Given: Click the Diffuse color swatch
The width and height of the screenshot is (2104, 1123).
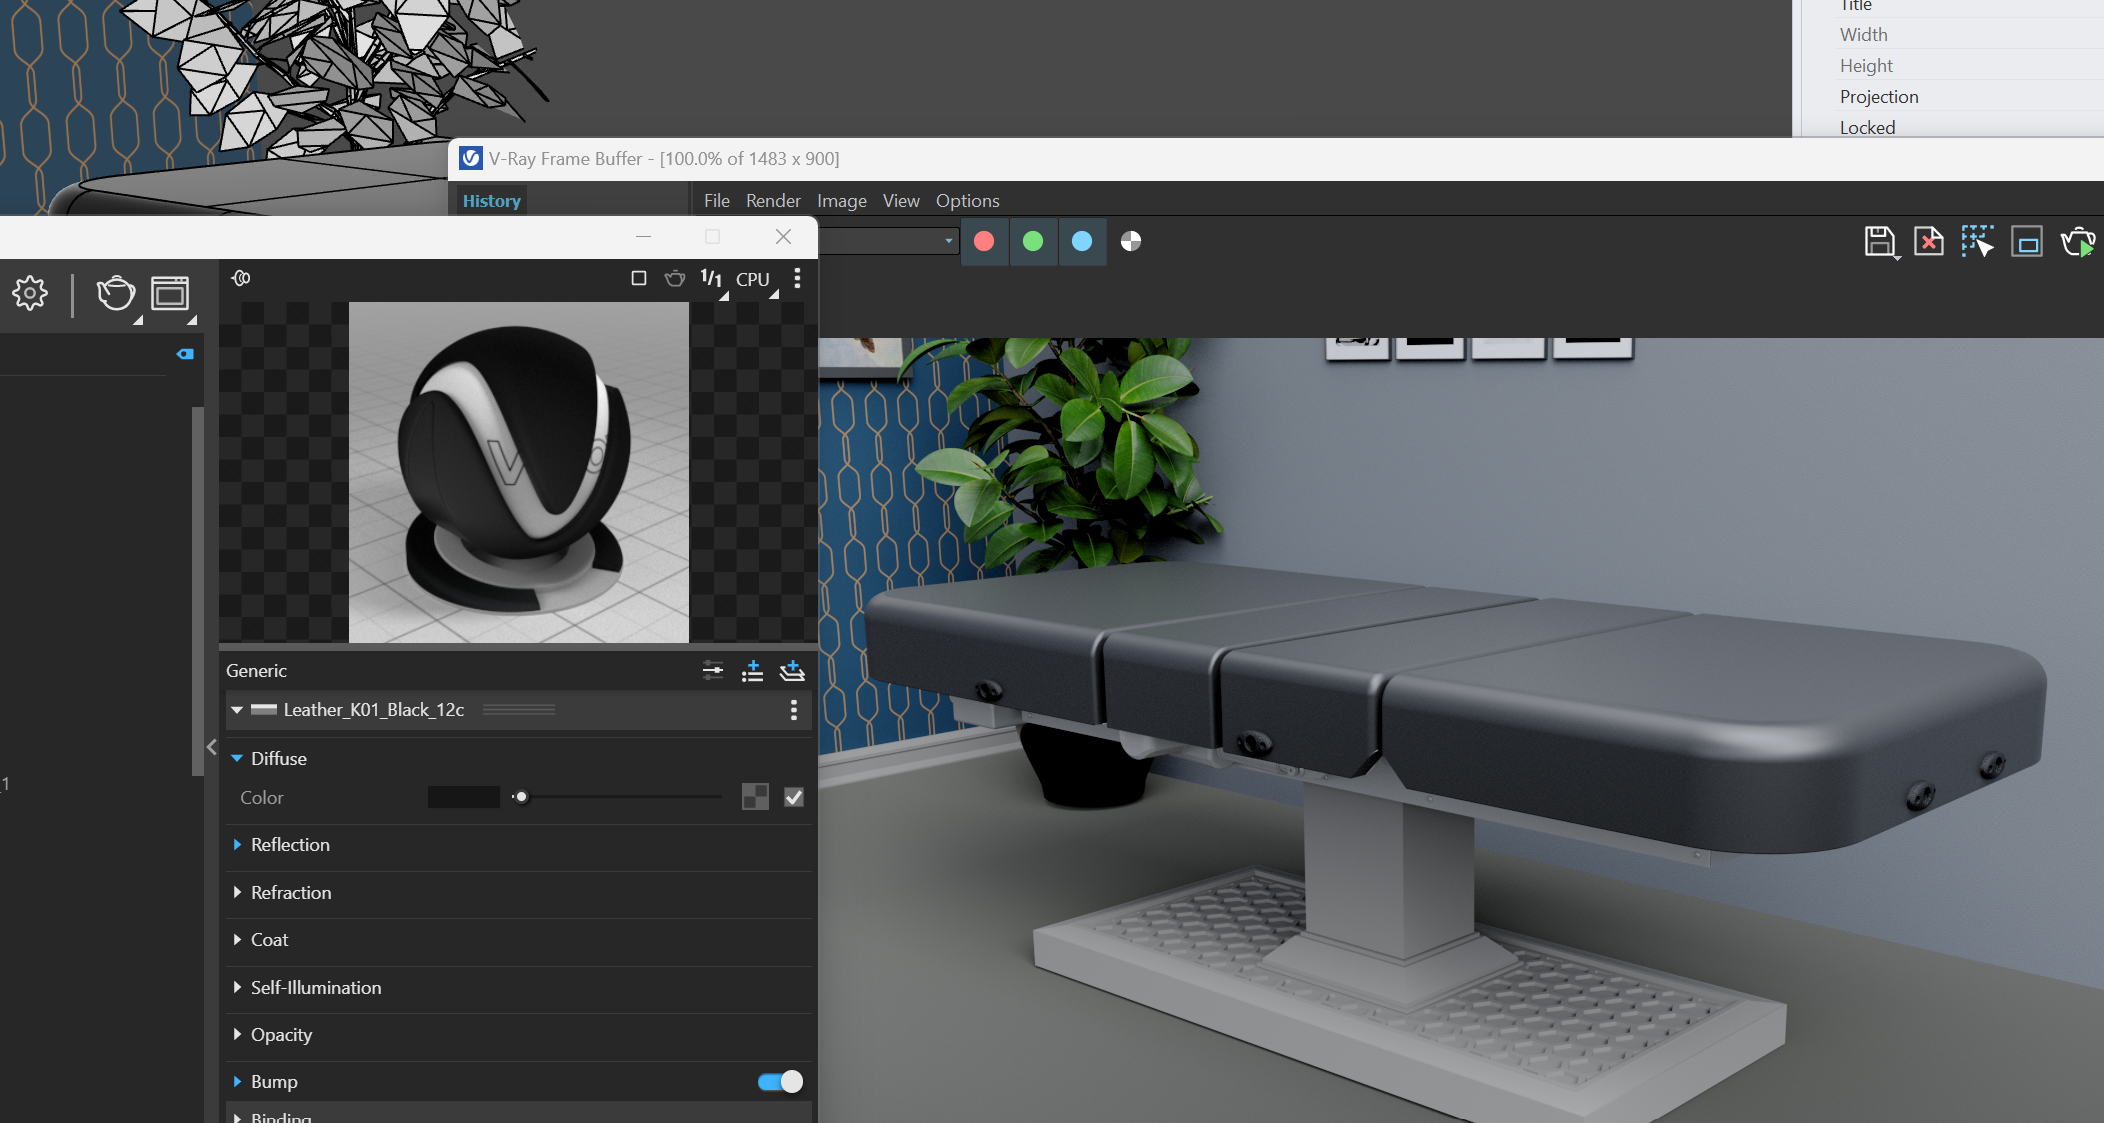Looking at the screenshot, I should coord(463,797).
